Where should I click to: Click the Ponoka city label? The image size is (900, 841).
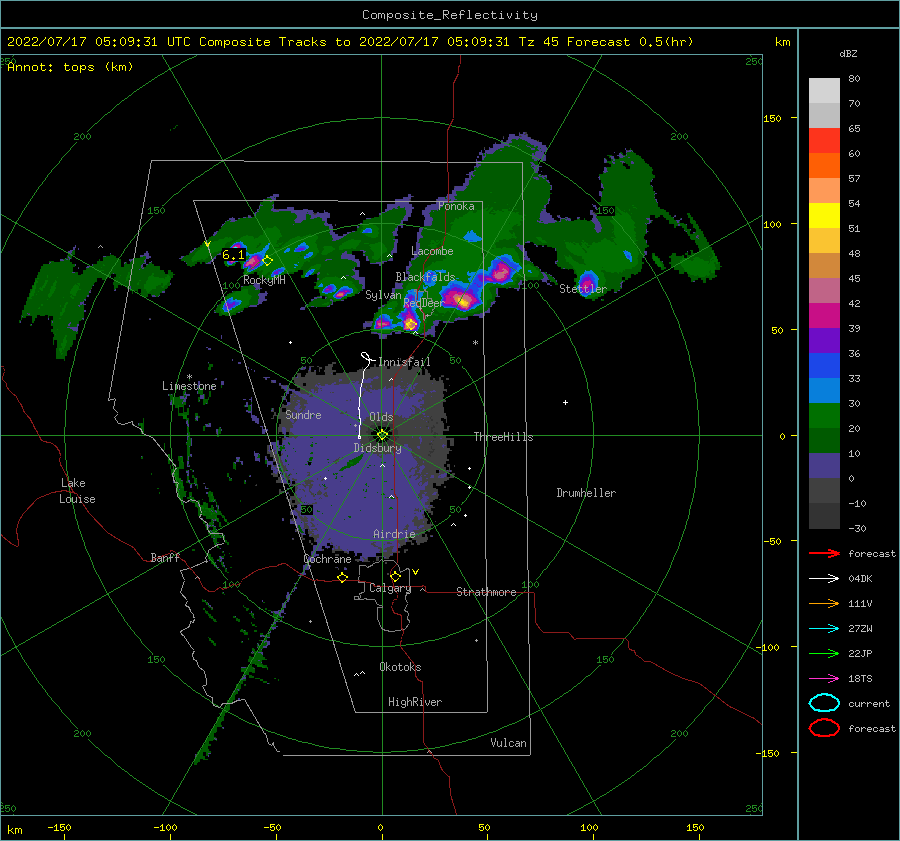coord(456,206)
